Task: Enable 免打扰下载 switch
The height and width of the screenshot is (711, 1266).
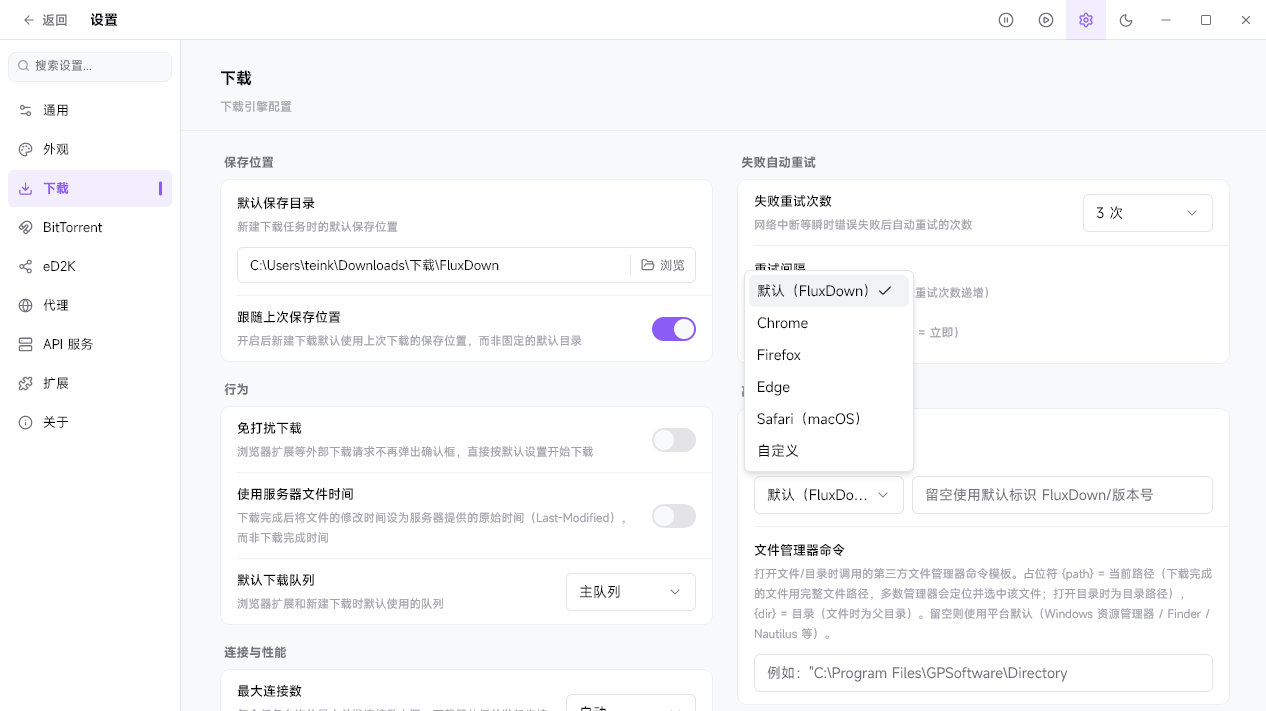Action: click(674, 440)
